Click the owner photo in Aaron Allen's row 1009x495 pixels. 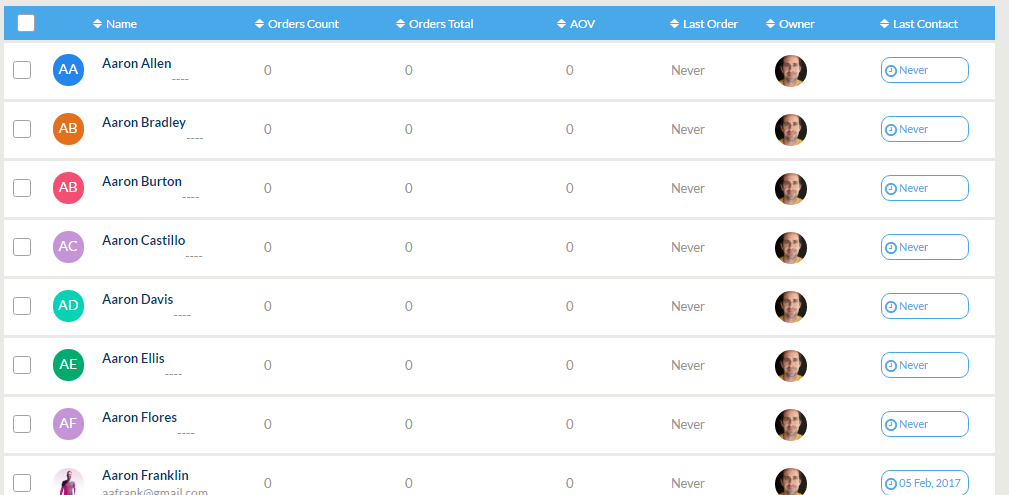tap(791, 71)
